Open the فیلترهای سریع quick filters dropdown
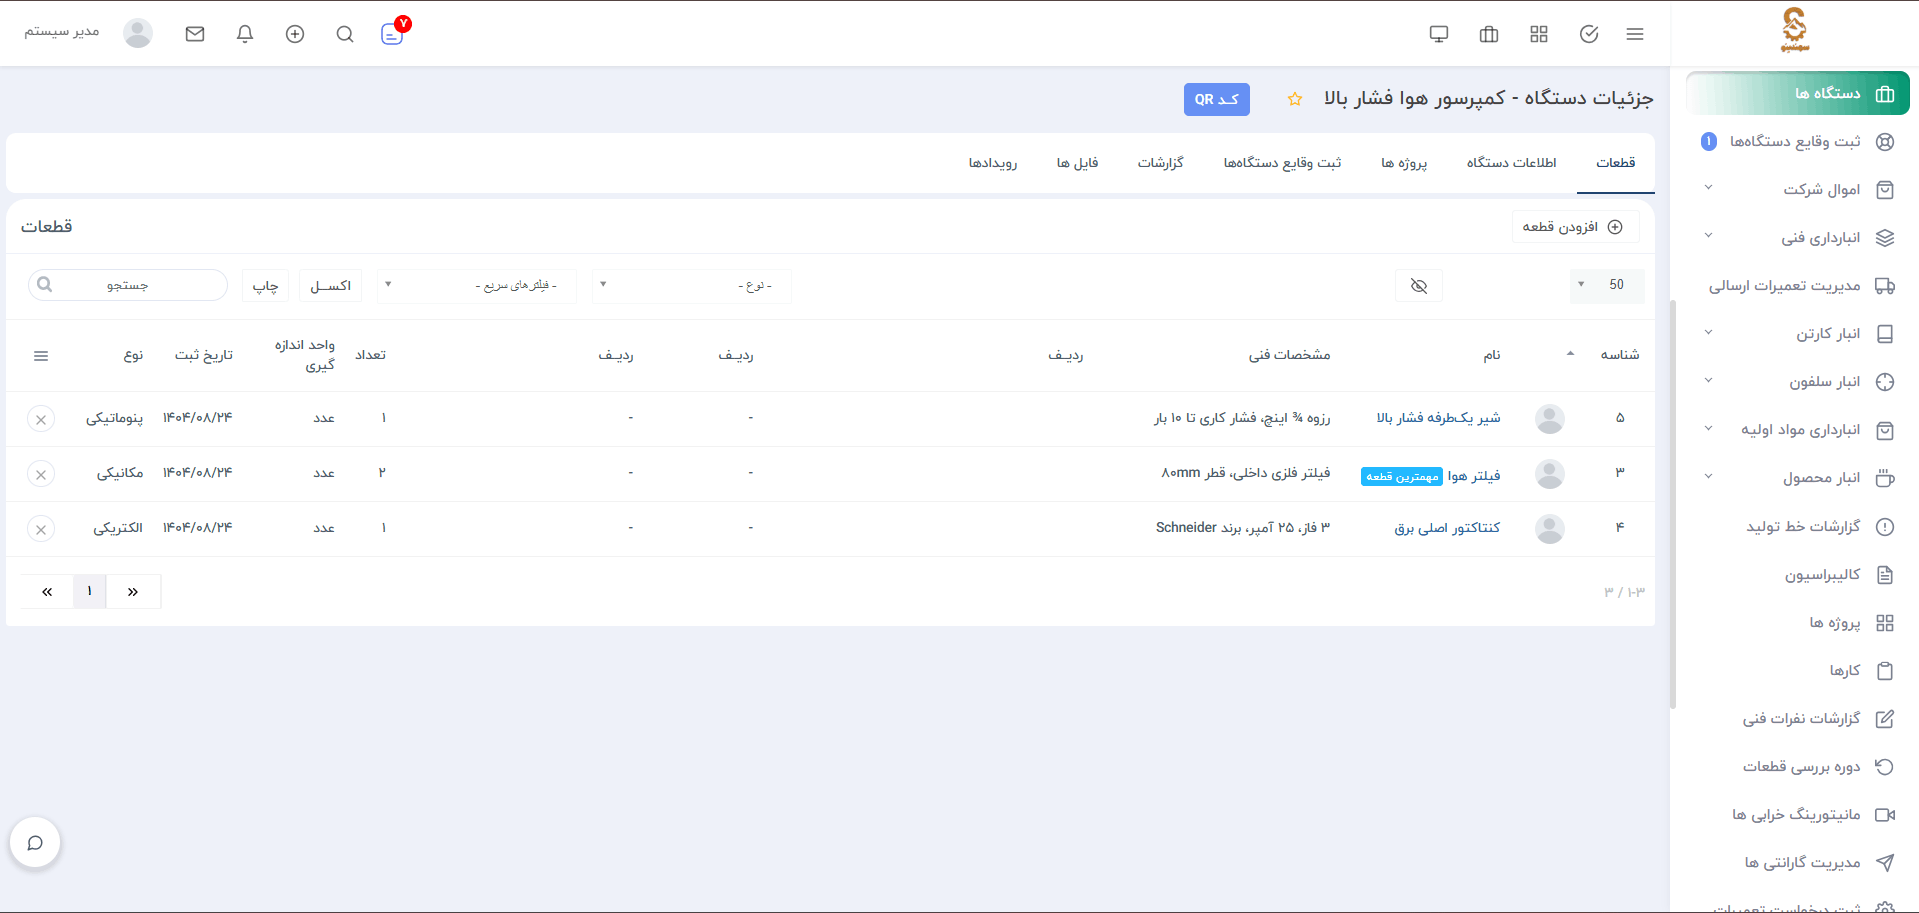1919x913 pixels. (x=477, y=285)
